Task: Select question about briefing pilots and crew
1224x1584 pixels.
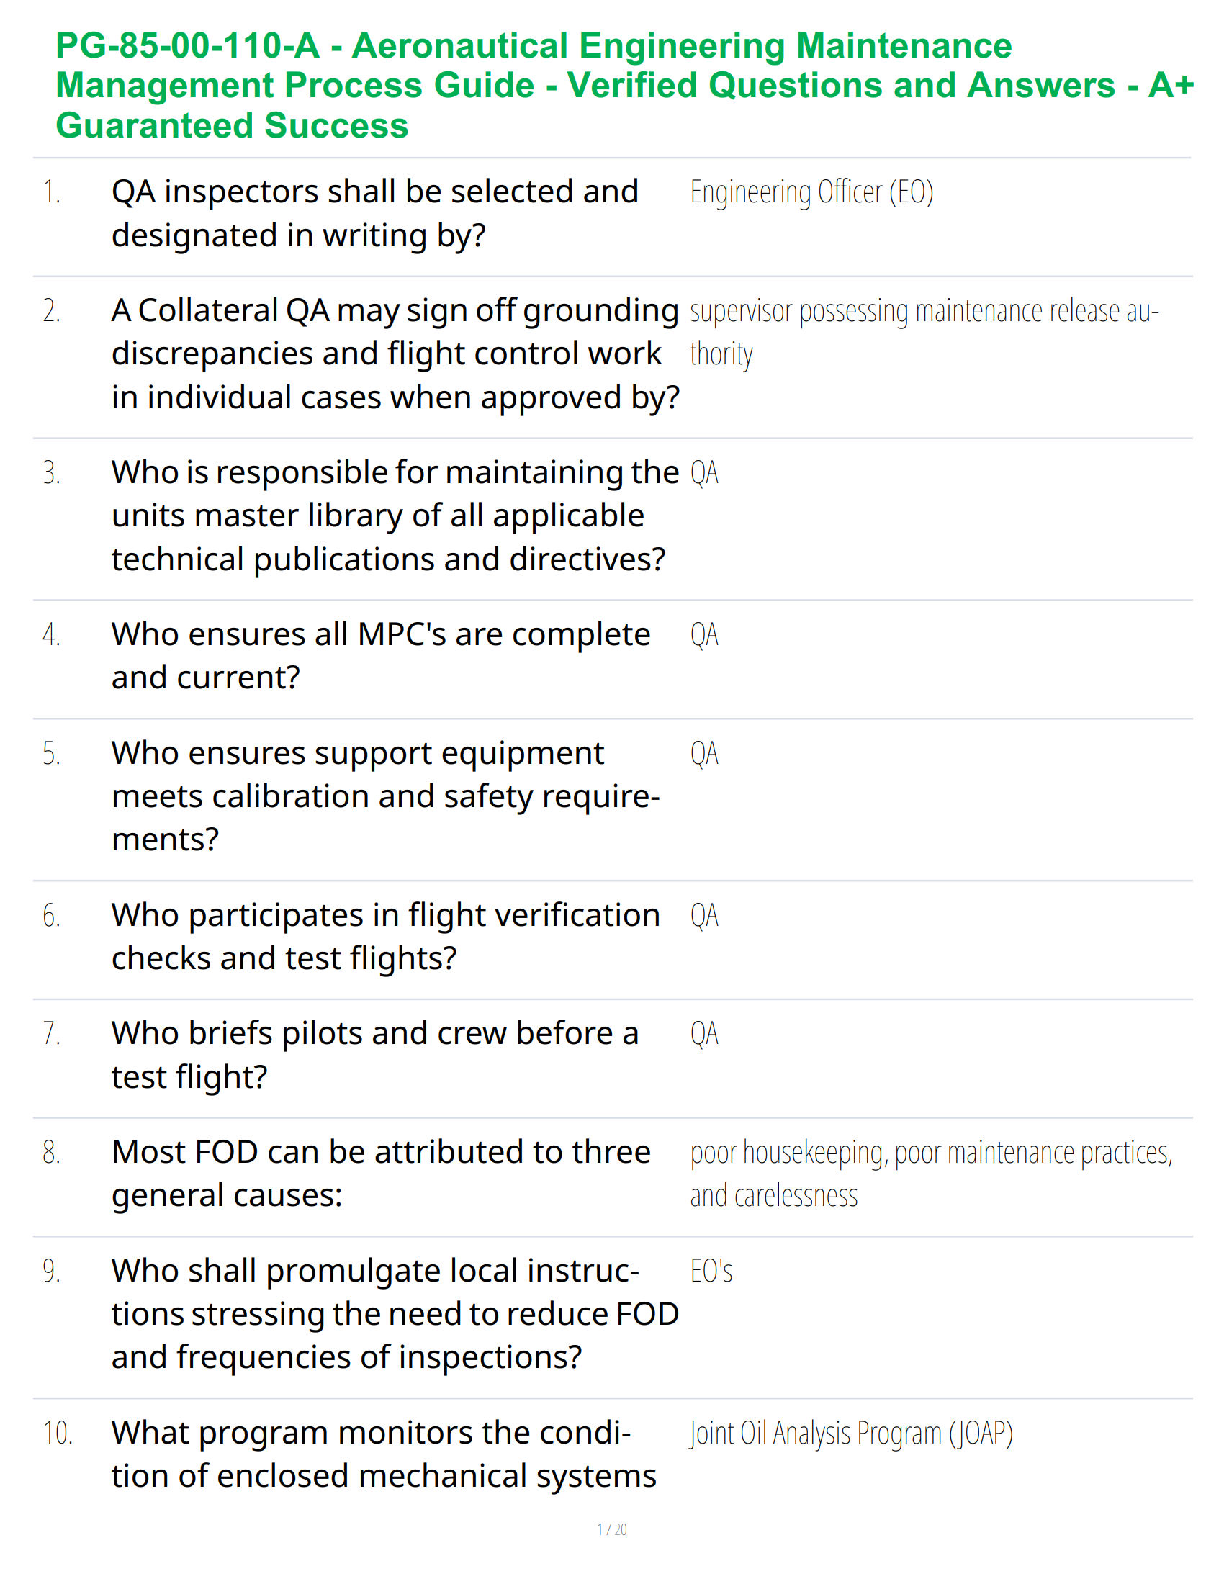Action: coord(375,1055)
